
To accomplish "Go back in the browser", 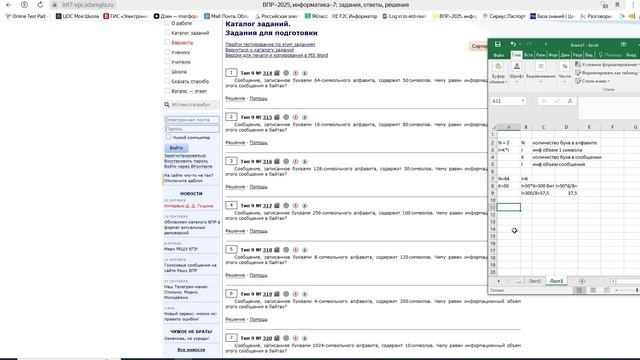I will pos(9,5).
